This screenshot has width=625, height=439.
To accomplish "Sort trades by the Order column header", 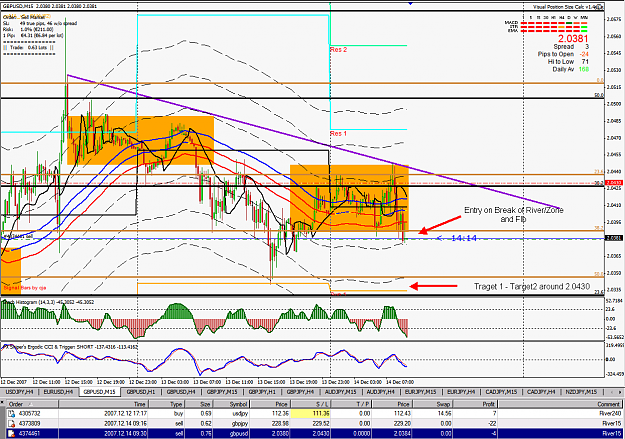I will [x=33, y=404].
